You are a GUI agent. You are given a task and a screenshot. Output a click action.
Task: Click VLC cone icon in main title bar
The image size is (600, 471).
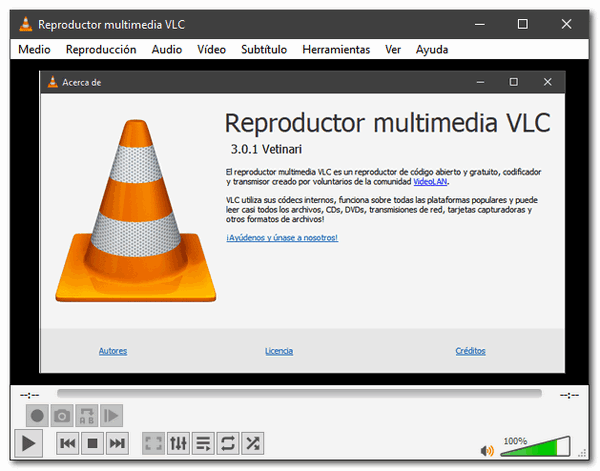click(26, 24)
